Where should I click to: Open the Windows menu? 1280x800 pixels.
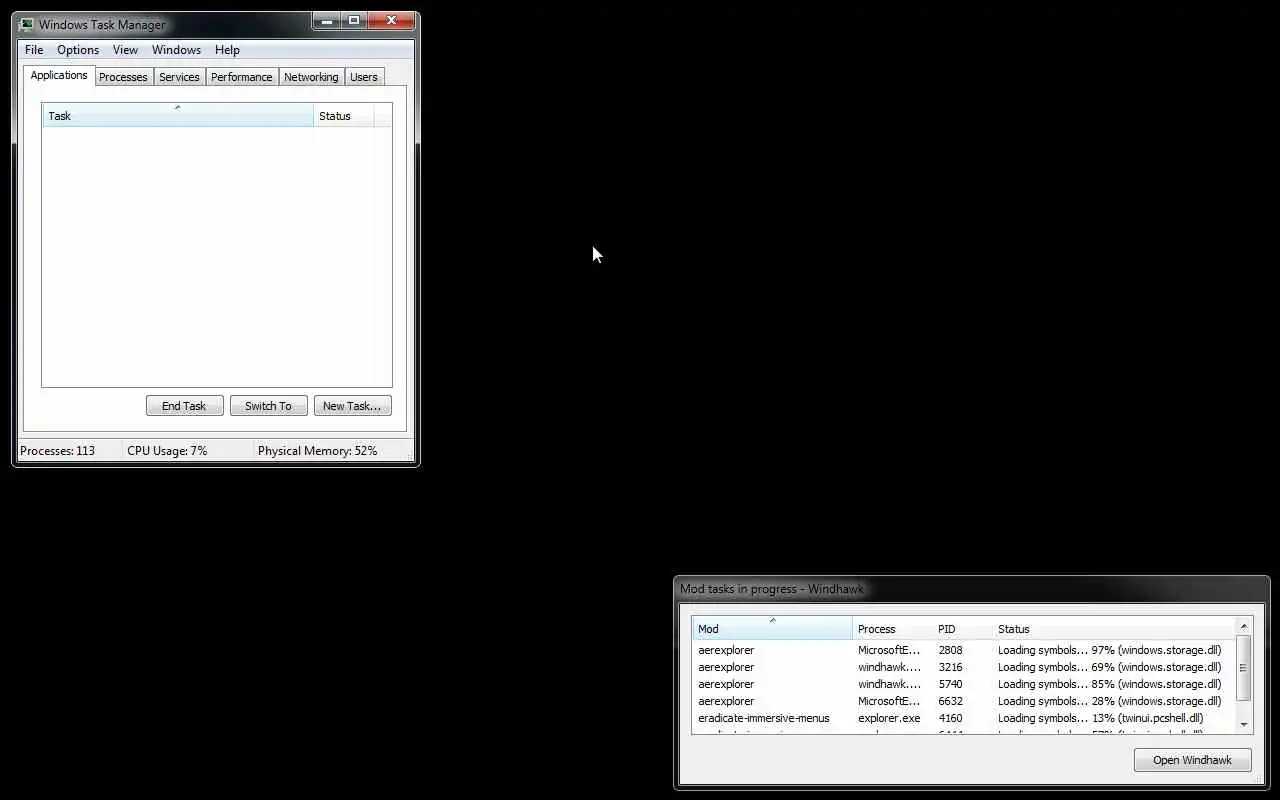176,50
